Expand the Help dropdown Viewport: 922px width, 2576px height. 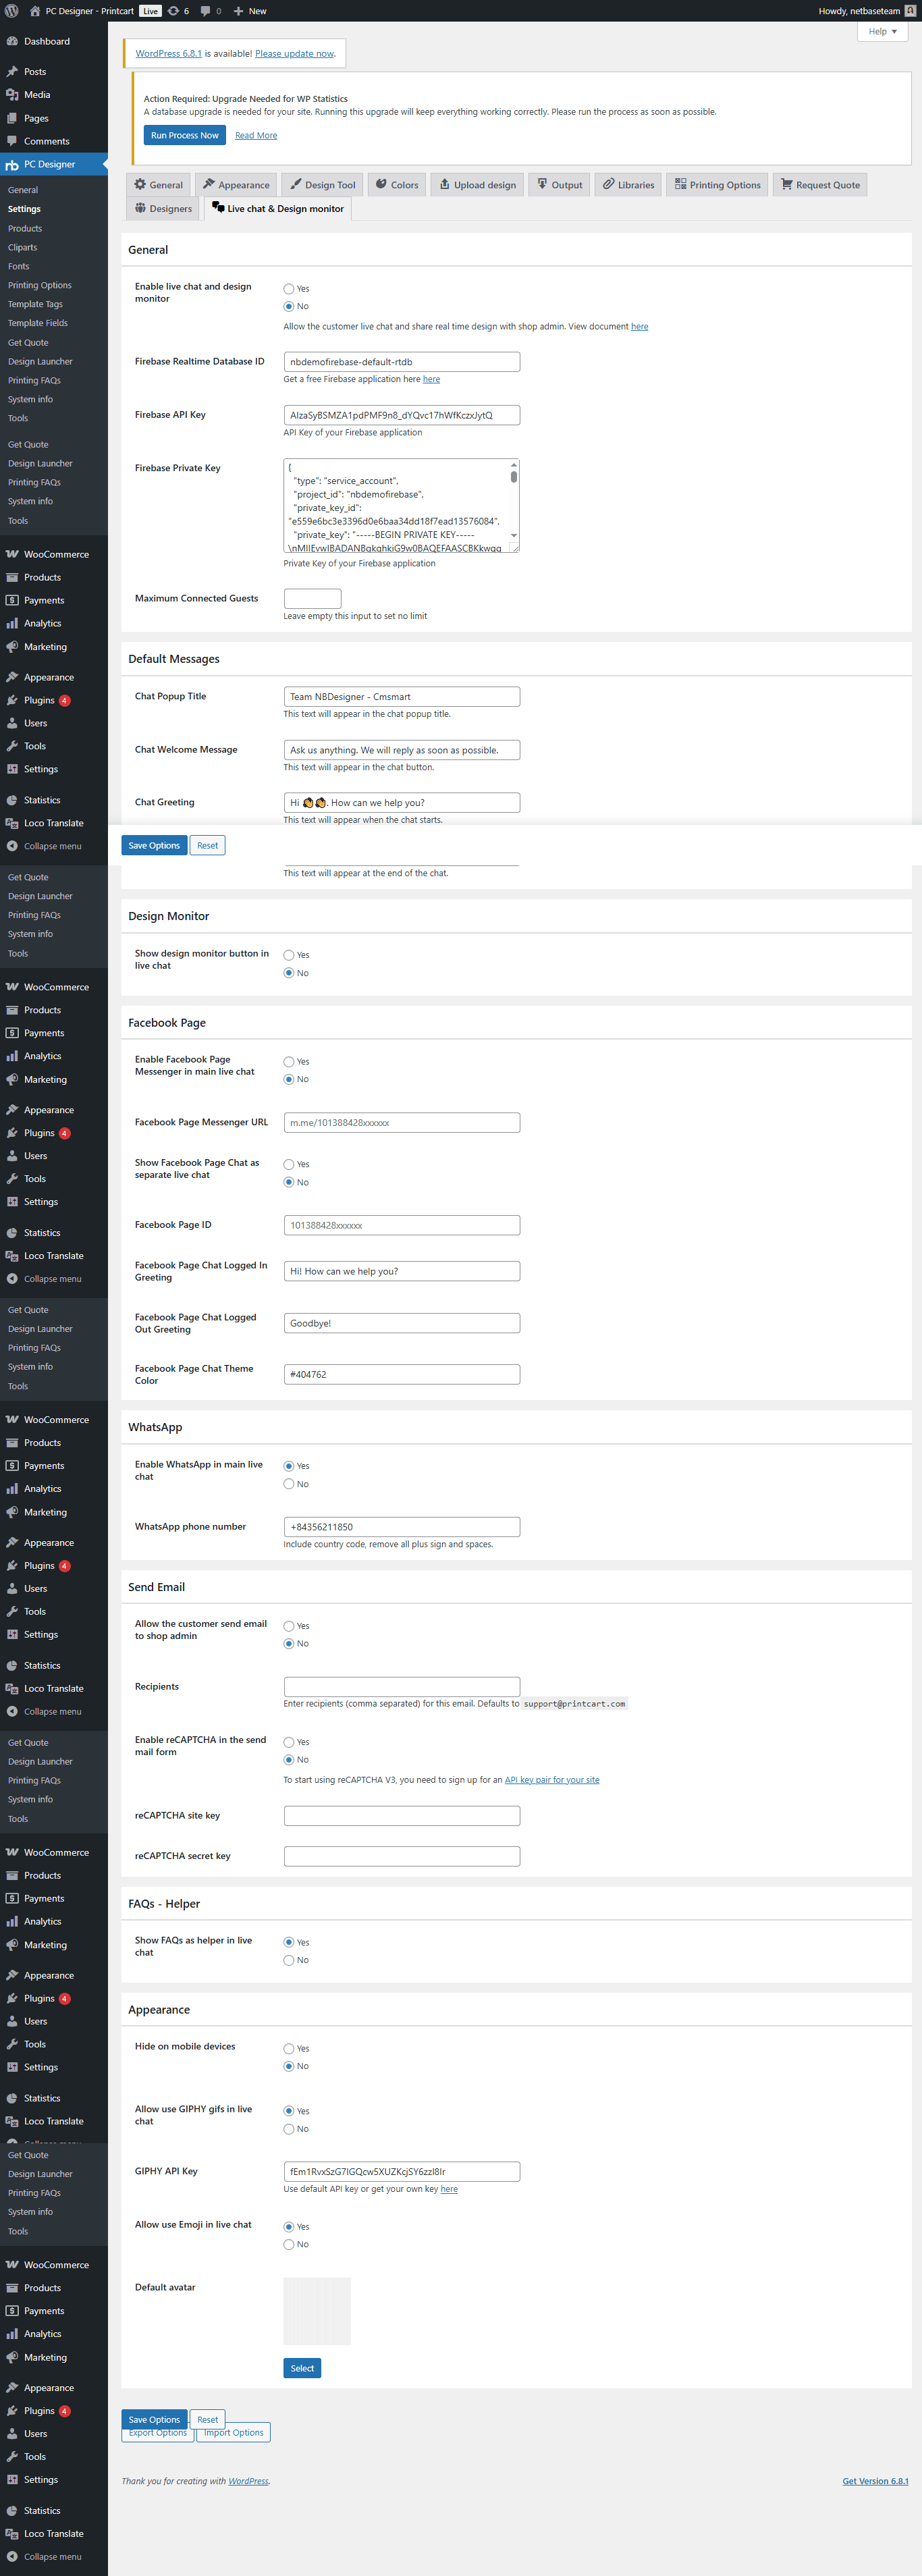882,31
